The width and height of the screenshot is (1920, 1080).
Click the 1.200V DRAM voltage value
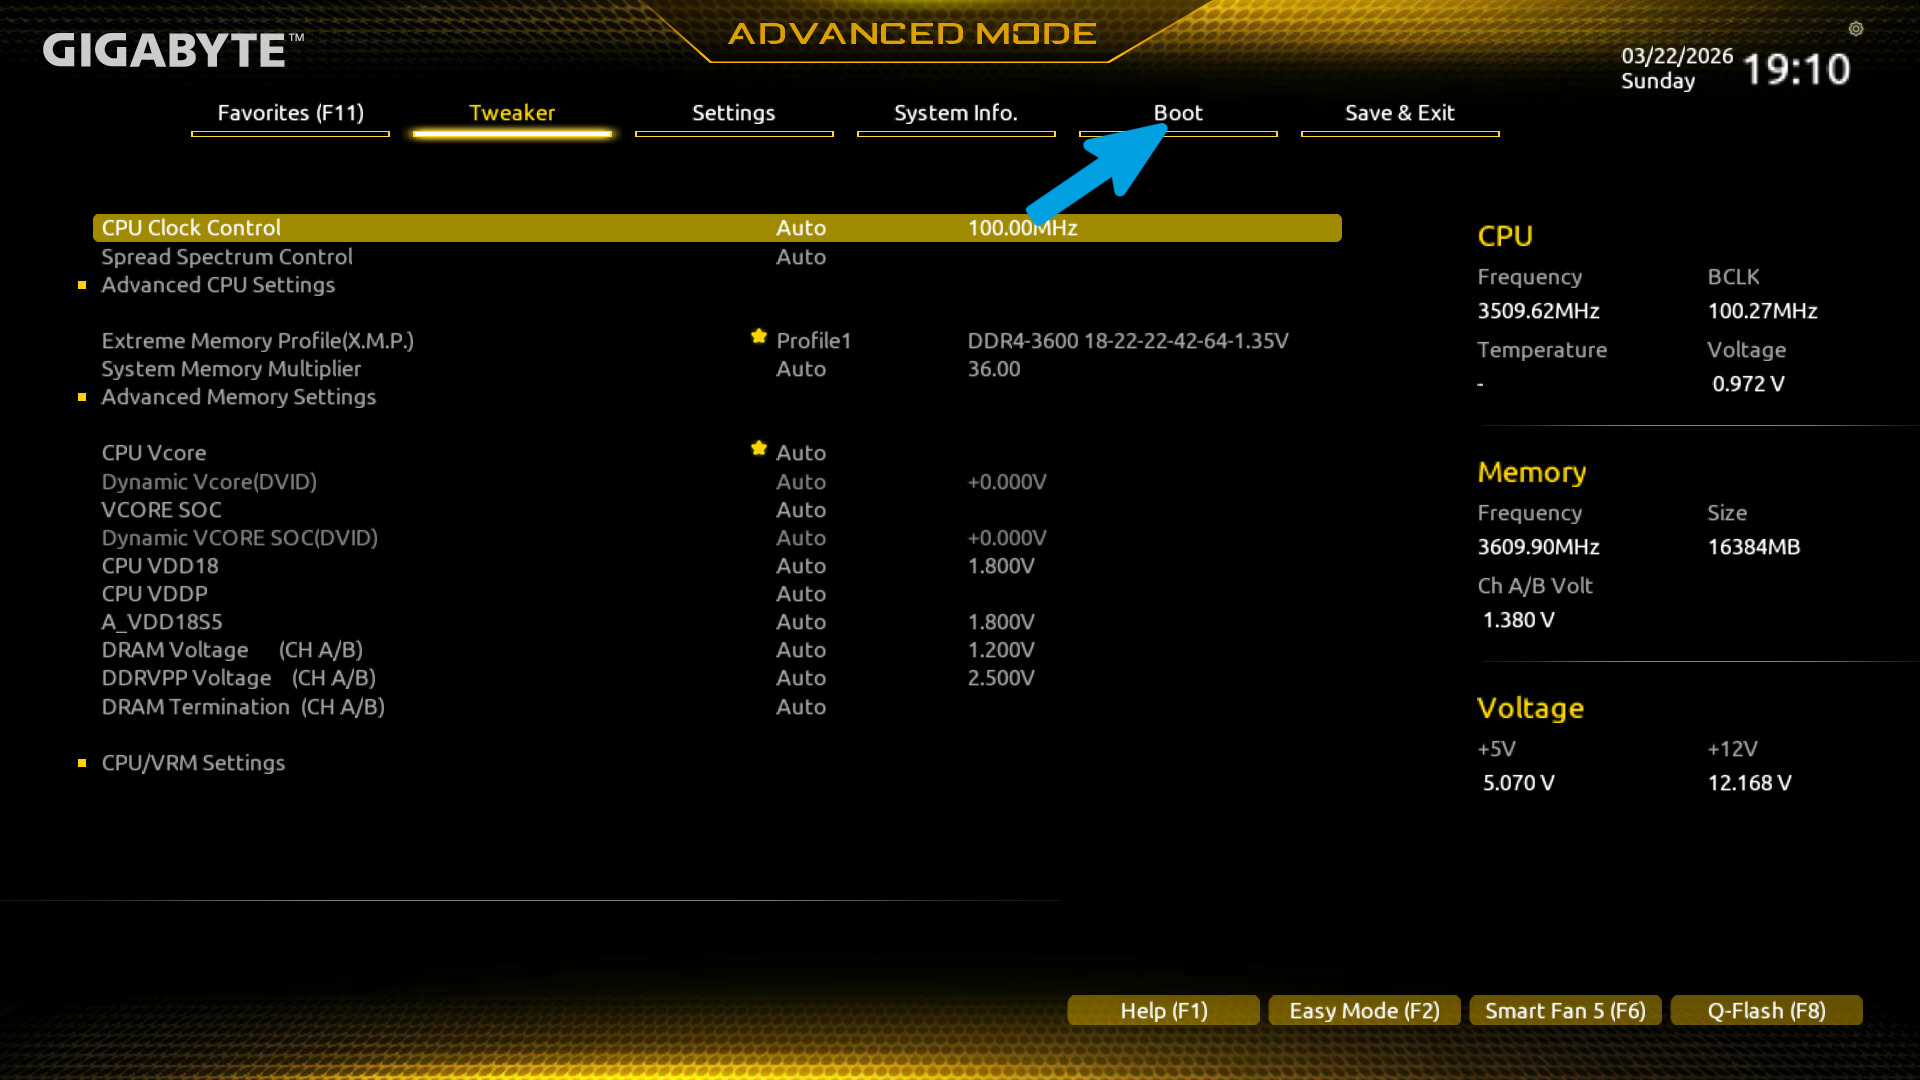(1001, 650)
